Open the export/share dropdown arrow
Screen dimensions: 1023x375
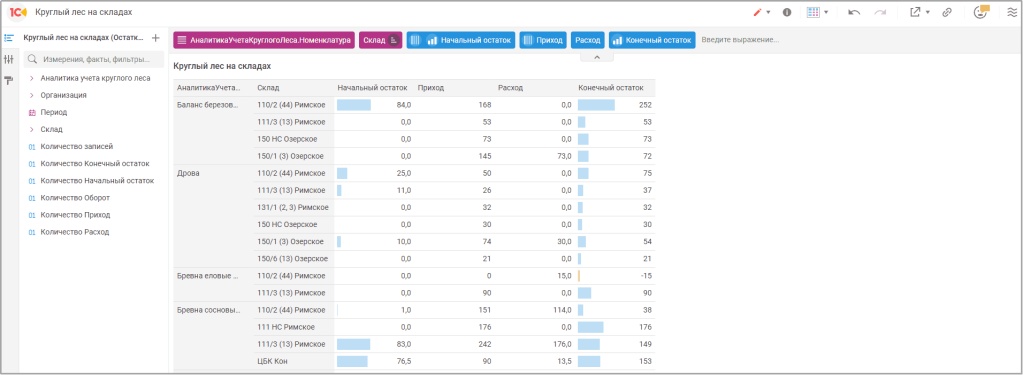pyautogui.click(x=928, y=12)
